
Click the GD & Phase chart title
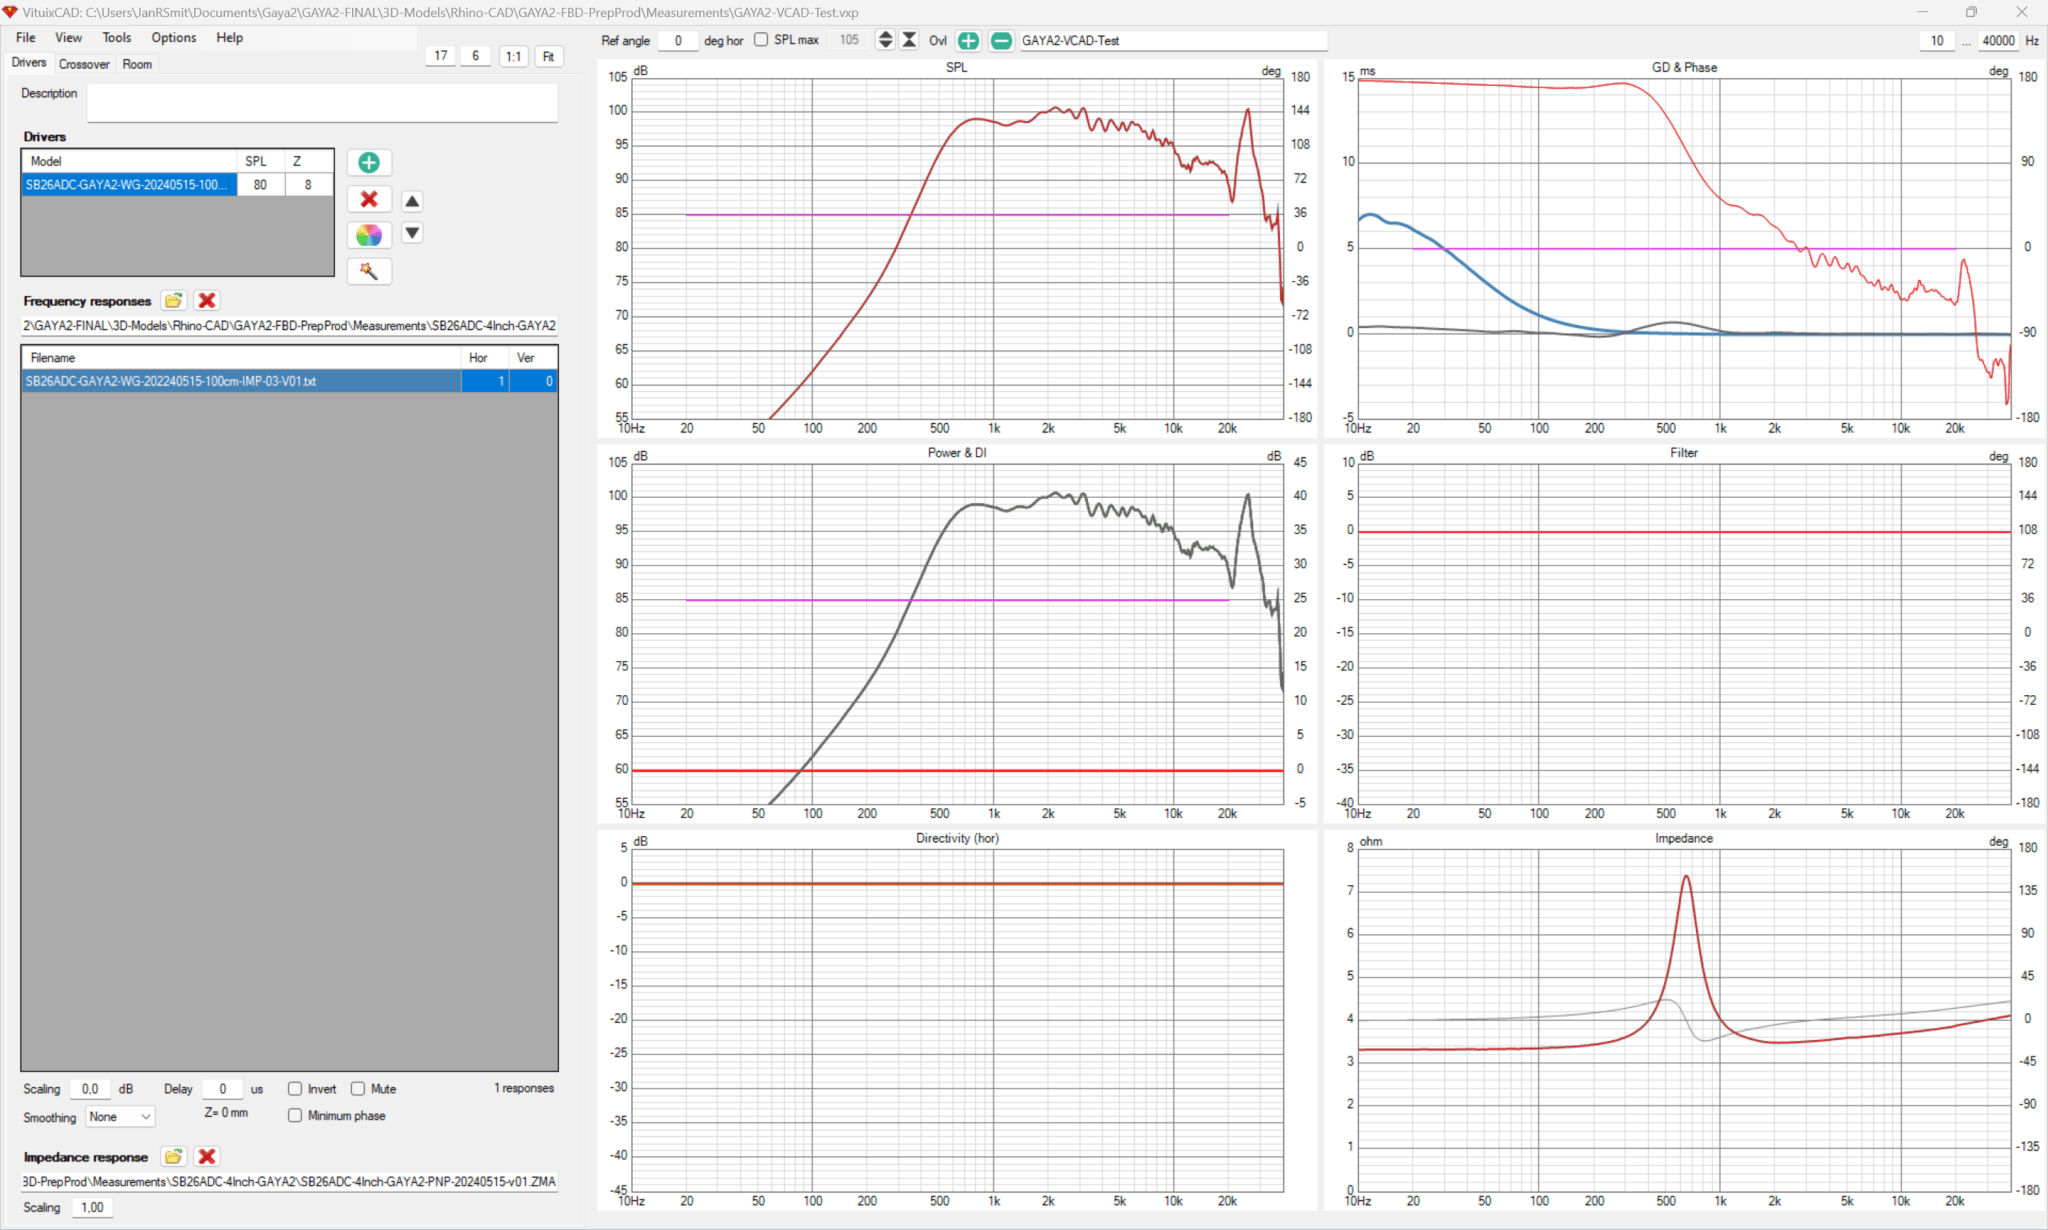(1684, 67)
